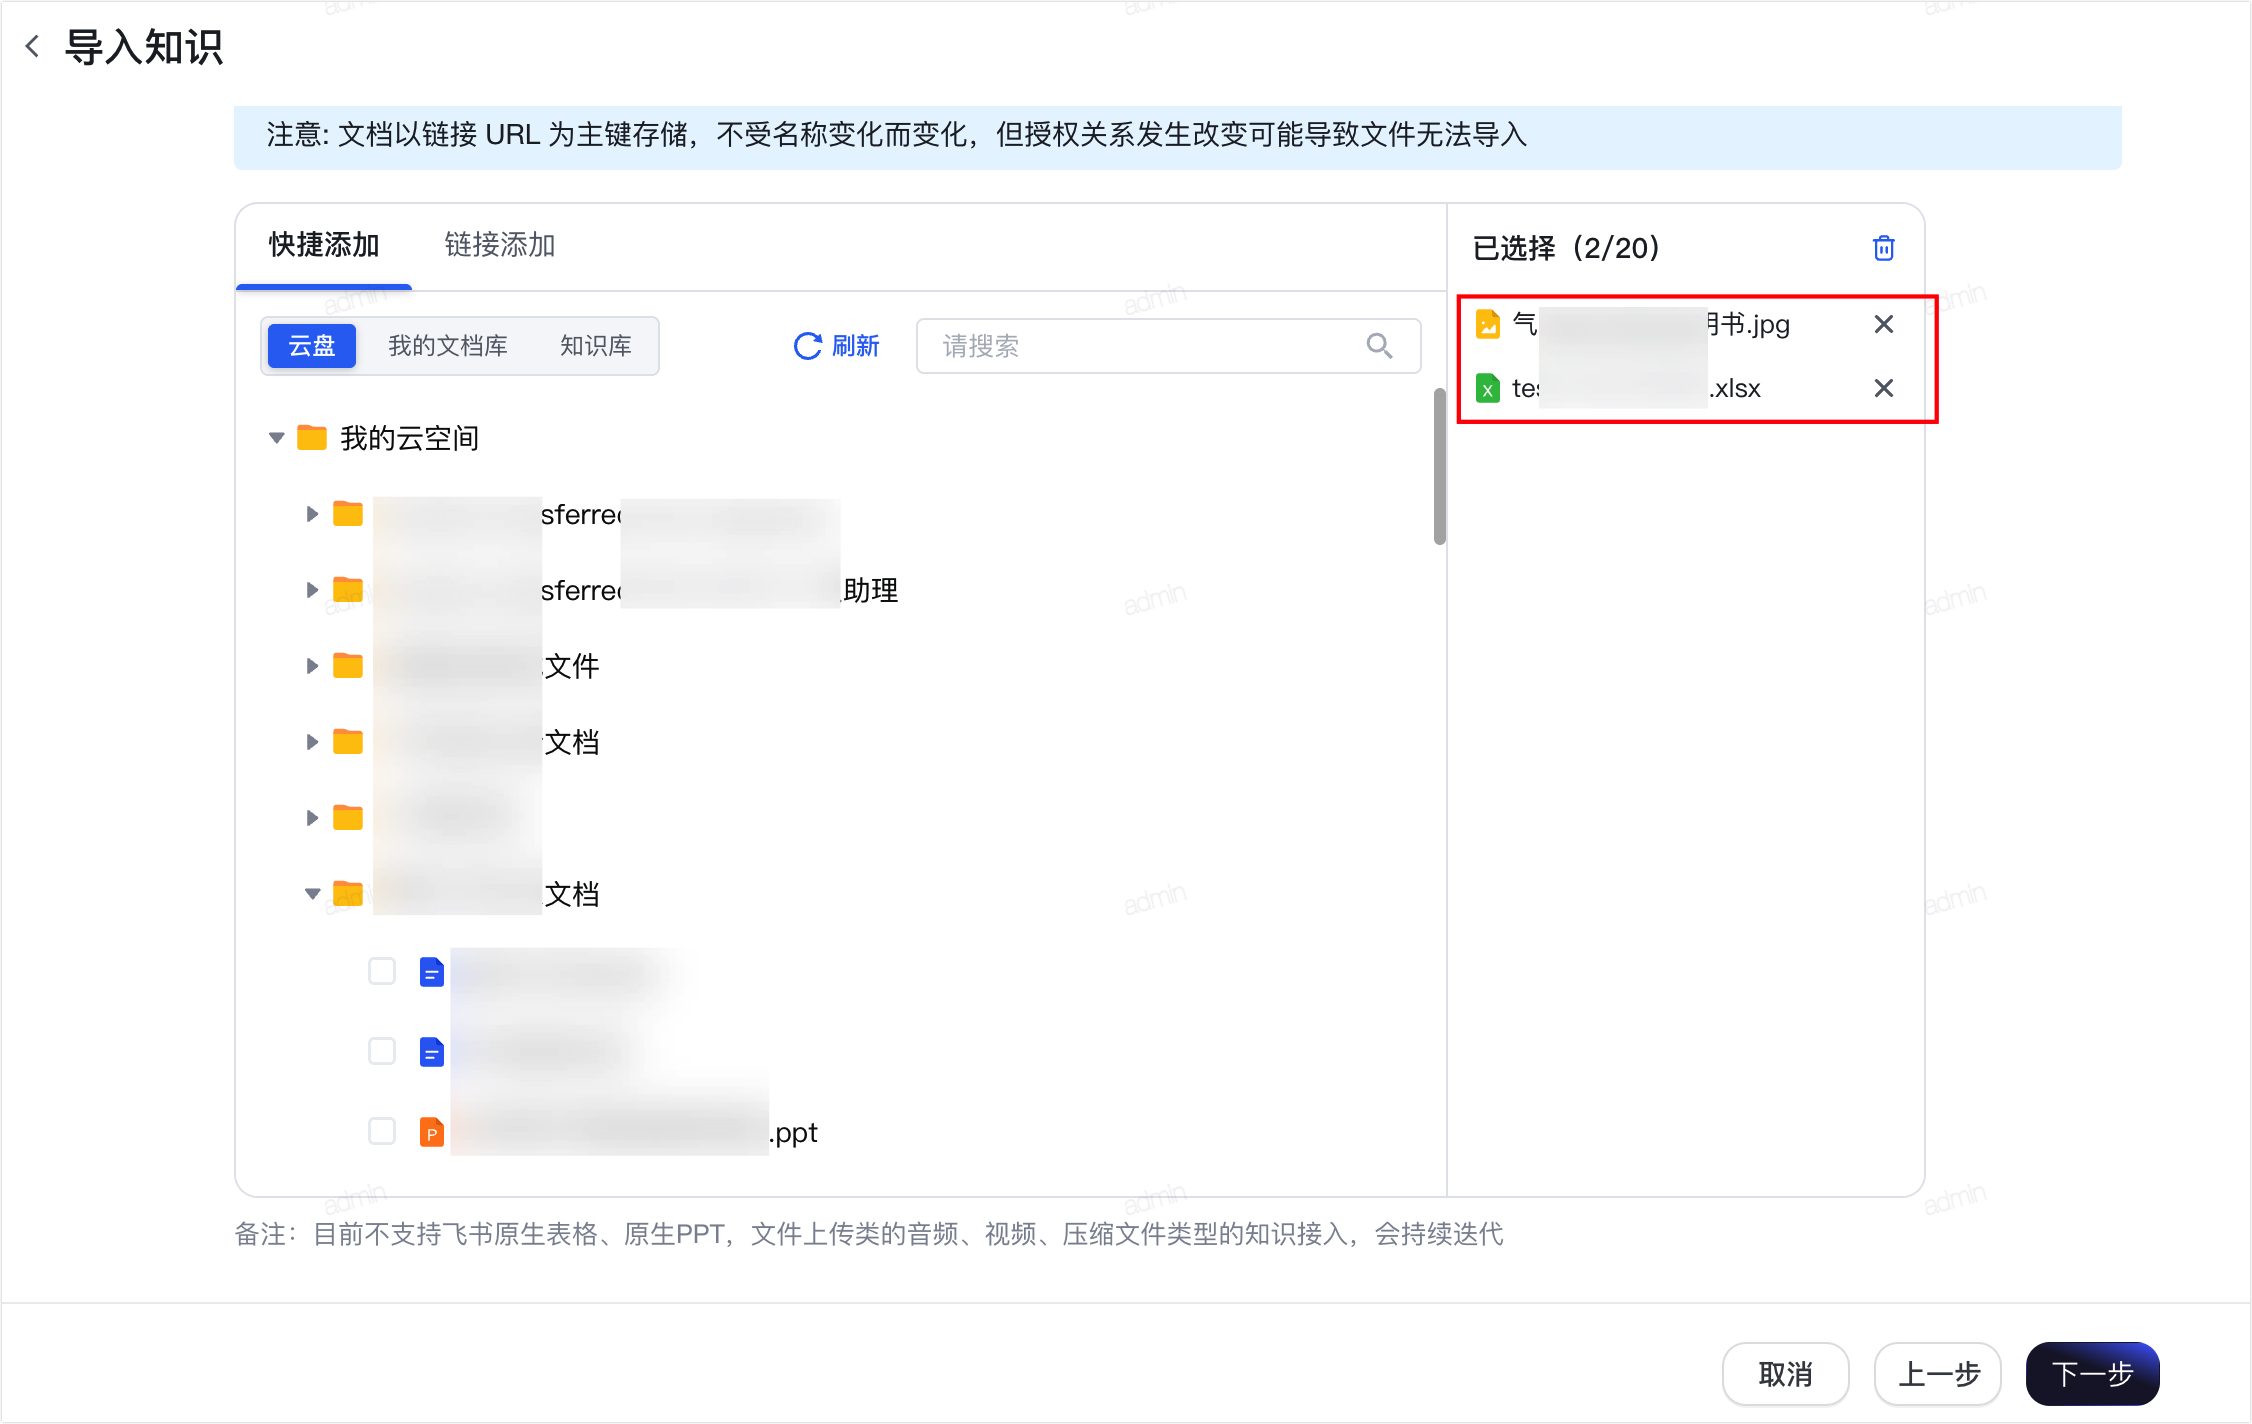The height and width of the screenshot is (1424, 2252).
Task: Click the file tree vertical scrollbar
Action: click(1440, 466)
